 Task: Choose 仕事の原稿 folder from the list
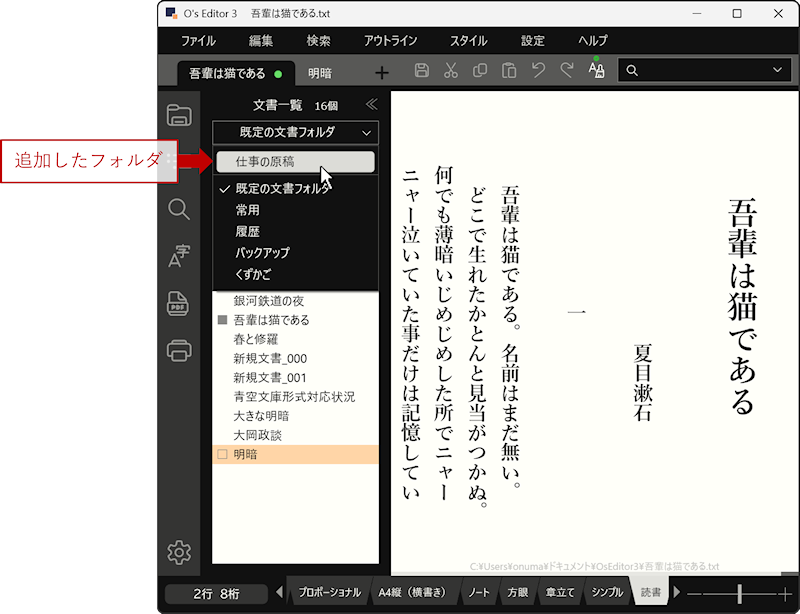295,162
